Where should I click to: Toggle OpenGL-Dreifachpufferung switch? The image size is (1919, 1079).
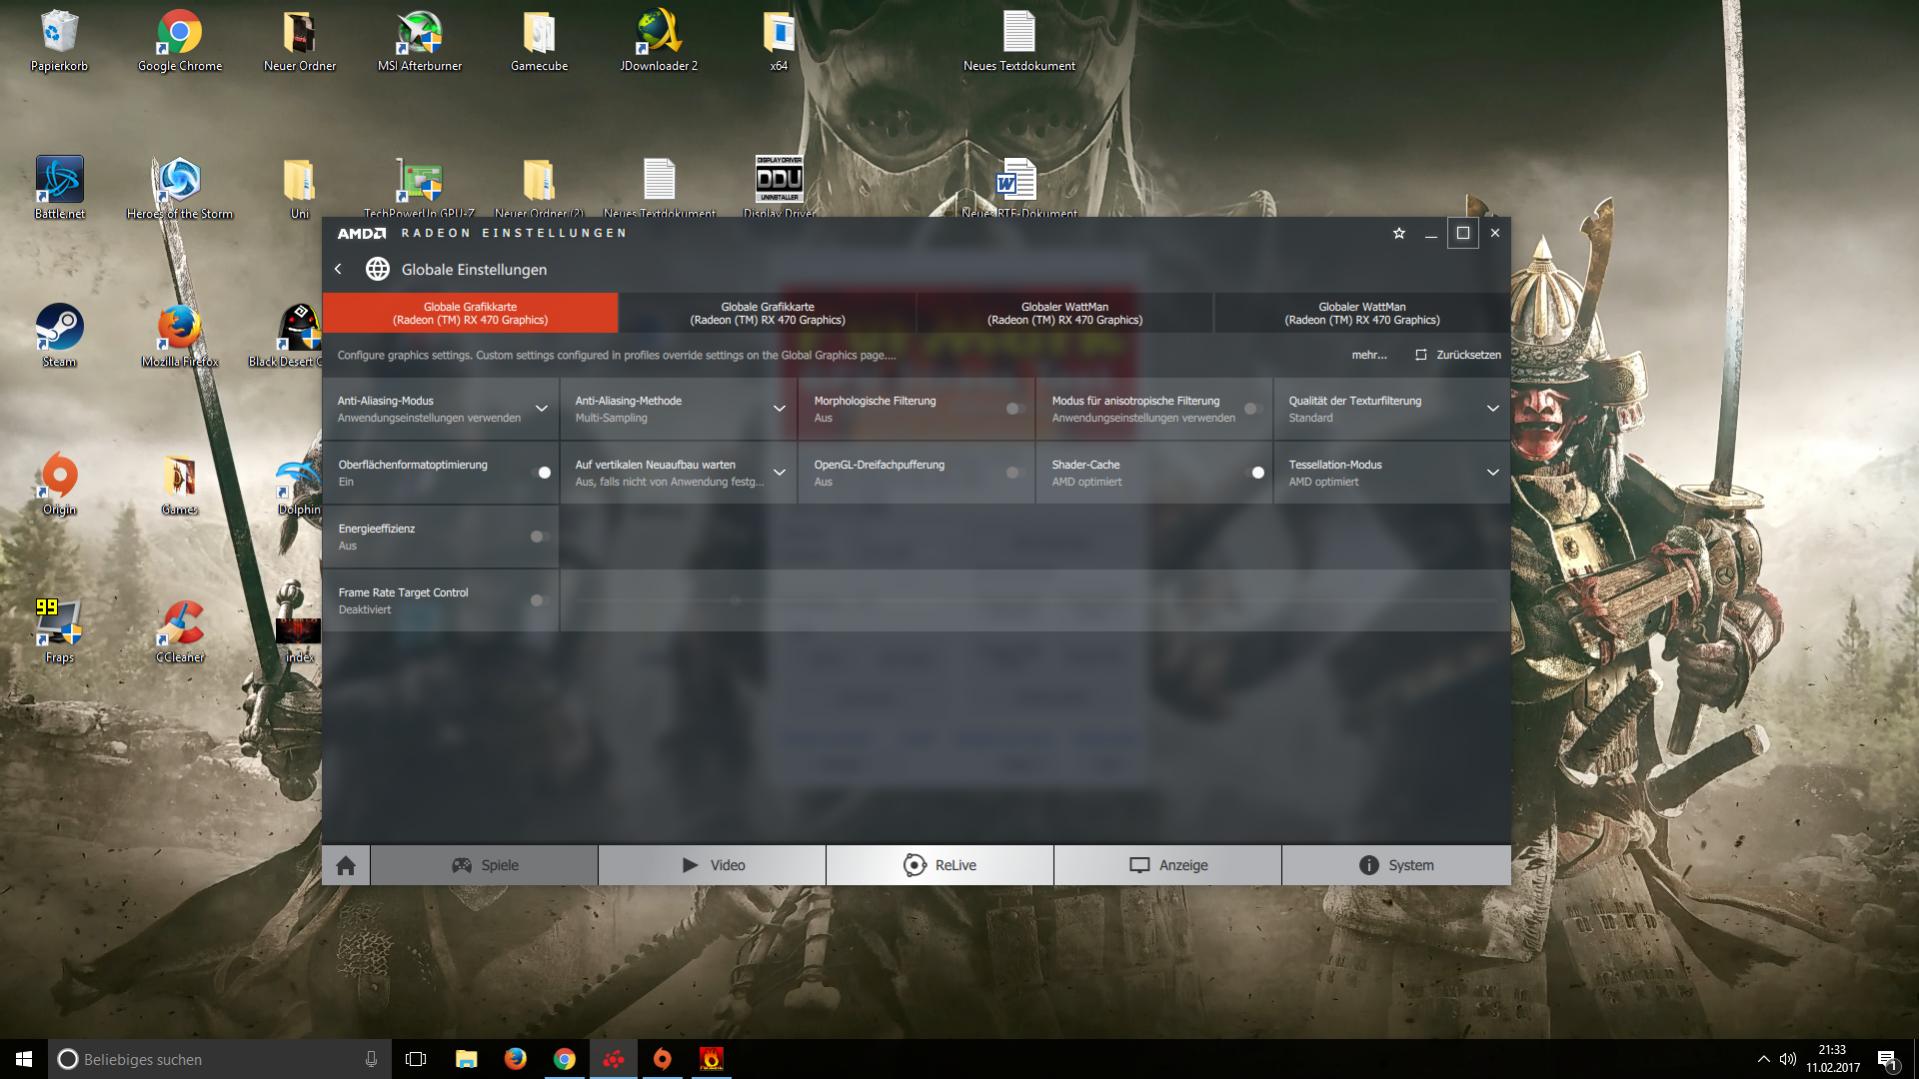[1014, 472]
